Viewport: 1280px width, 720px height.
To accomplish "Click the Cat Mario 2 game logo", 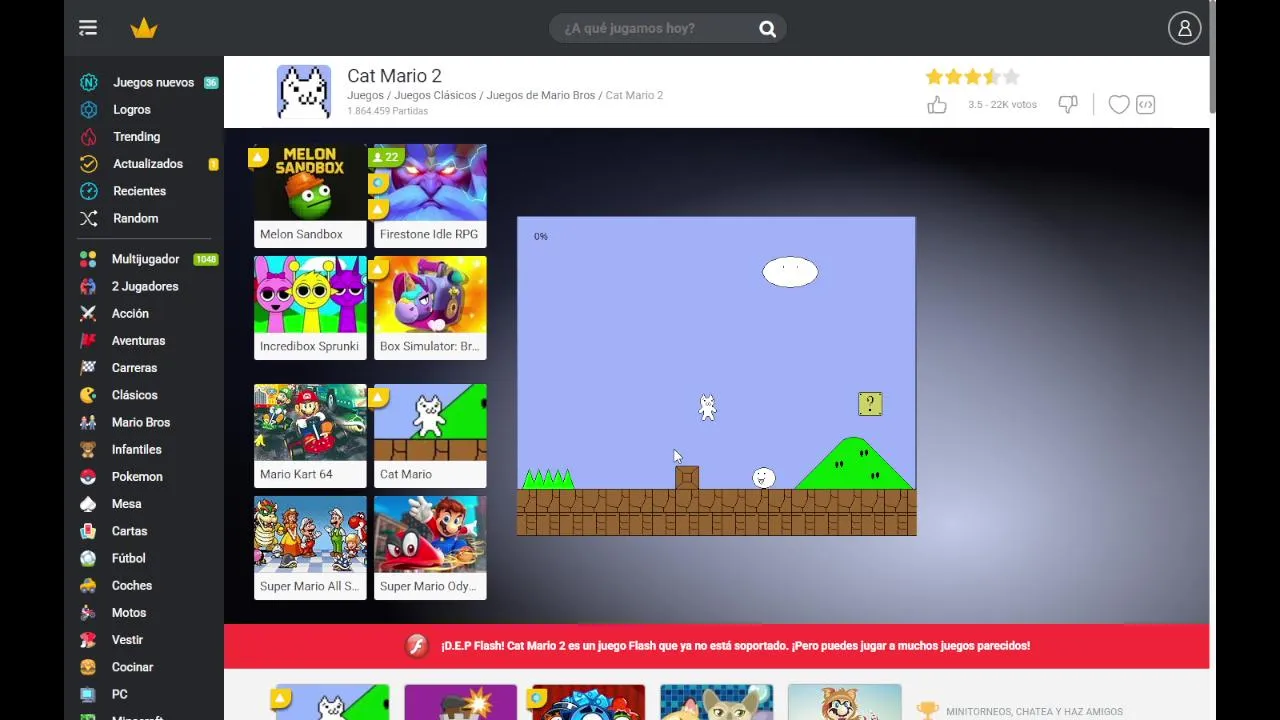I will pyautogui.click(x=304, y=92).
